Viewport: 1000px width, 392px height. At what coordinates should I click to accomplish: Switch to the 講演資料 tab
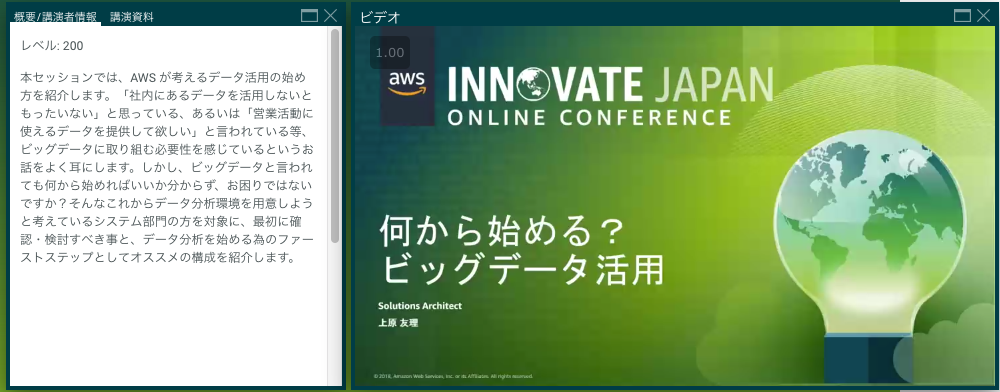pos(132,17)
